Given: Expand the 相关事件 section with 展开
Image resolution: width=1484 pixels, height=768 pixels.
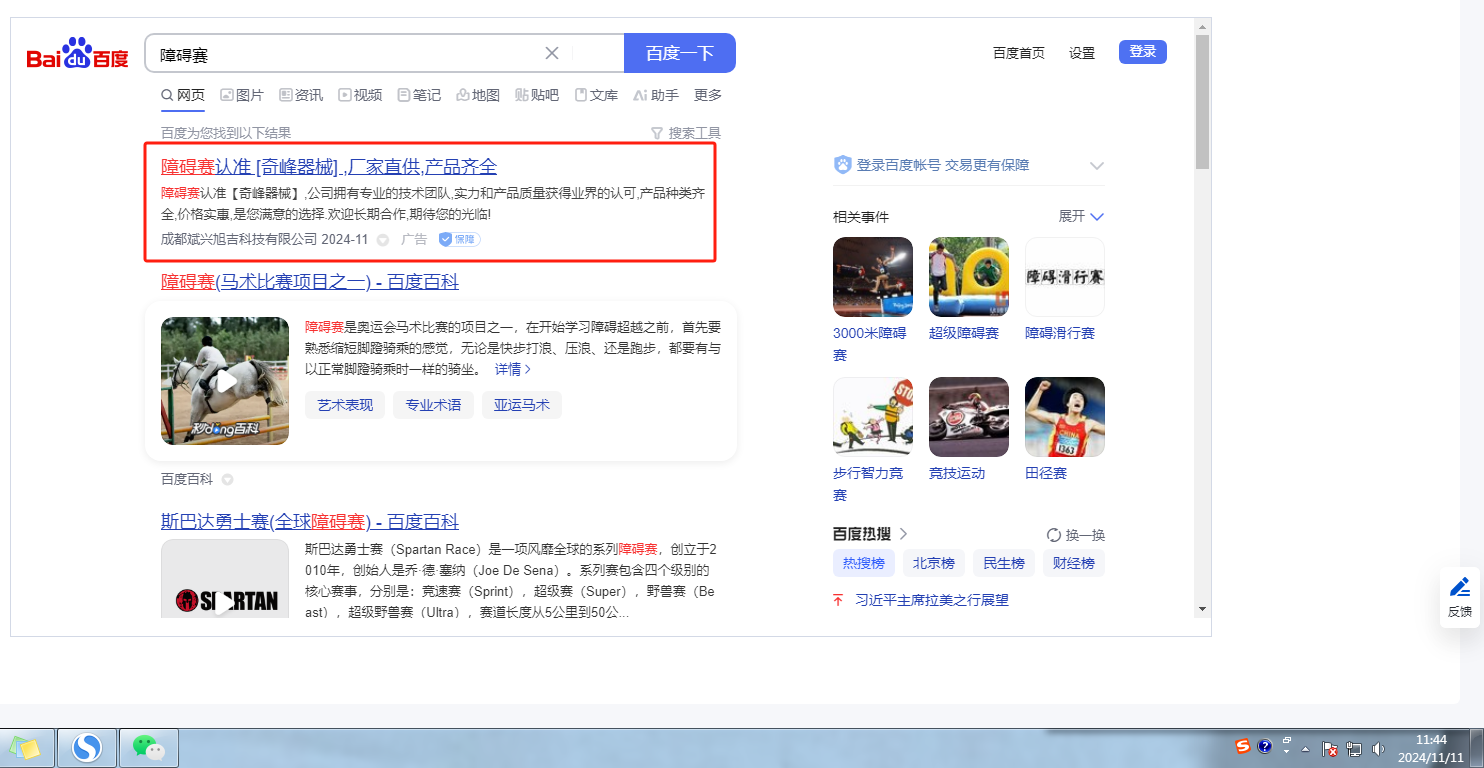Looking at the screenshot, I should point(1081,217).
